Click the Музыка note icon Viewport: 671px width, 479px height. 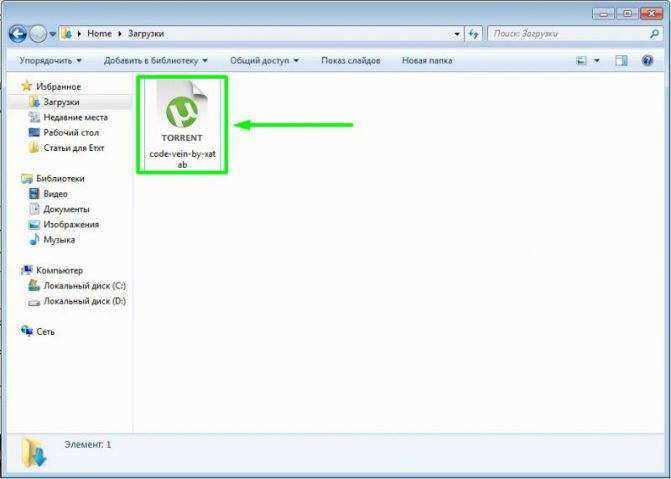34,240
